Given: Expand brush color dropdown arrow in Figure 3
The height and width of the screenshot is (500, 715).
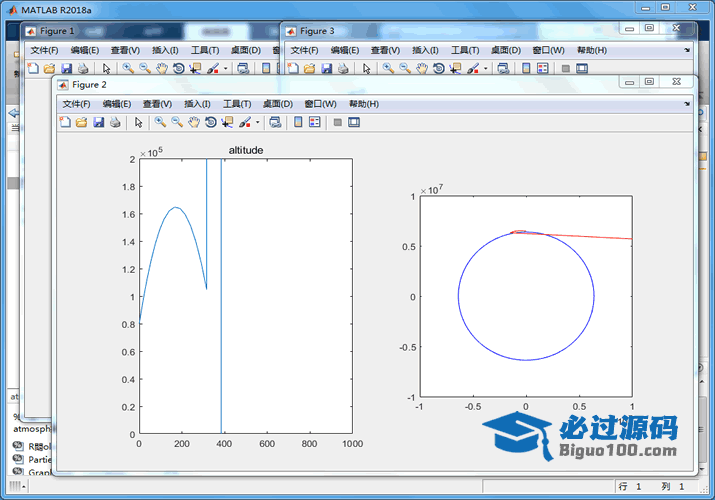Looking at the screenshot, I should [x=485, y=68].
